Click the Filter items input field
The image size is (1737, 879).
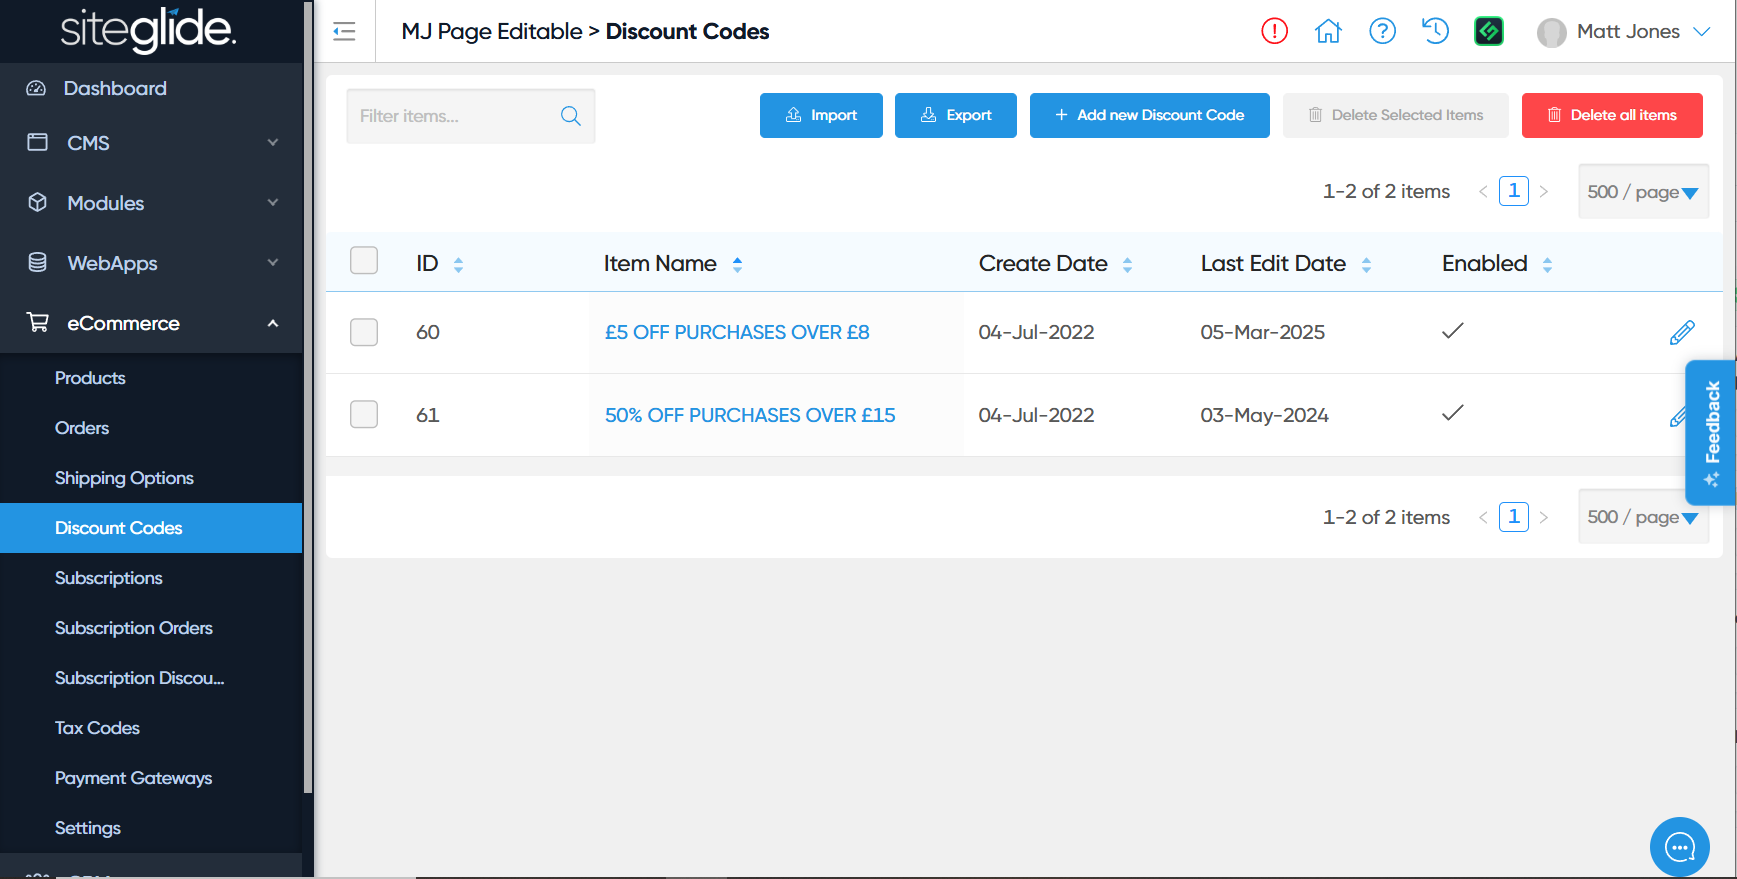coord(452,116)
